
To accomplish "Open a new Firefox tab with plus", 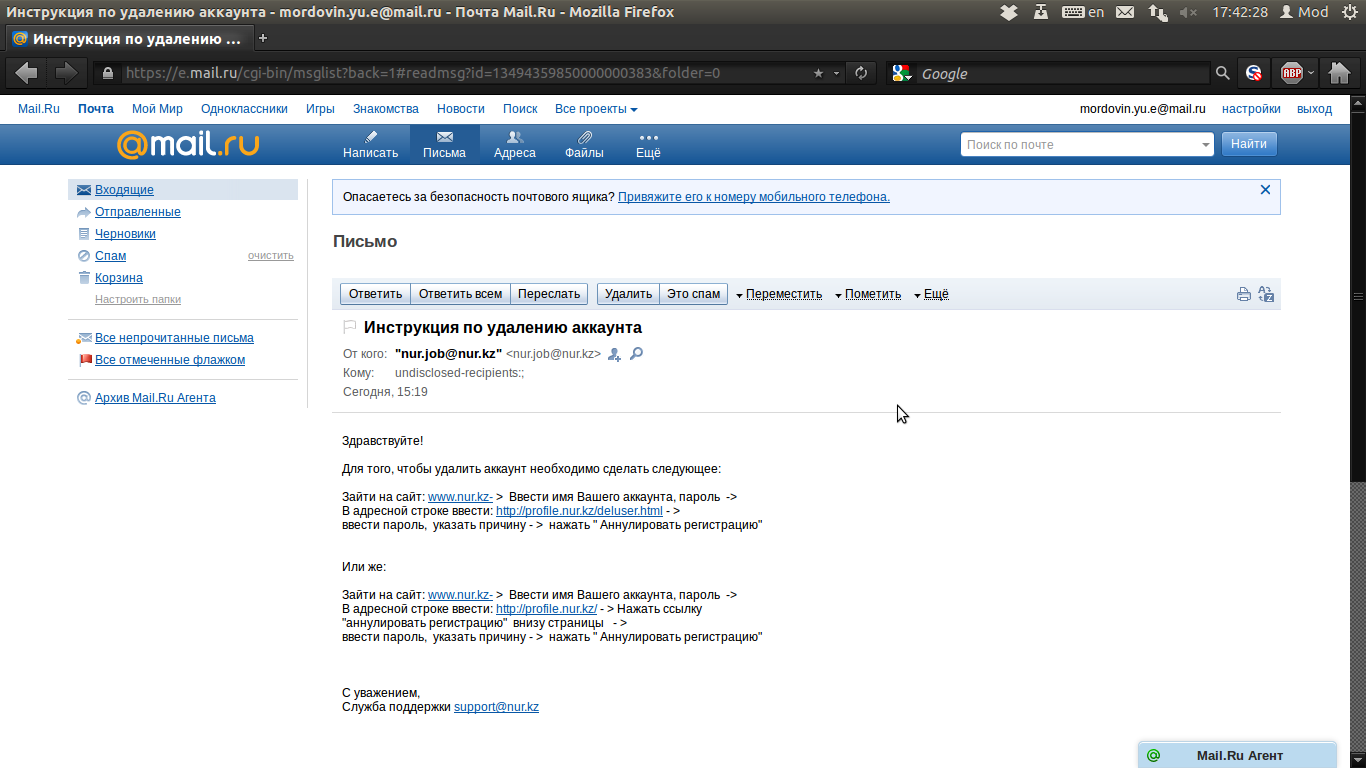I will point(263,38).
